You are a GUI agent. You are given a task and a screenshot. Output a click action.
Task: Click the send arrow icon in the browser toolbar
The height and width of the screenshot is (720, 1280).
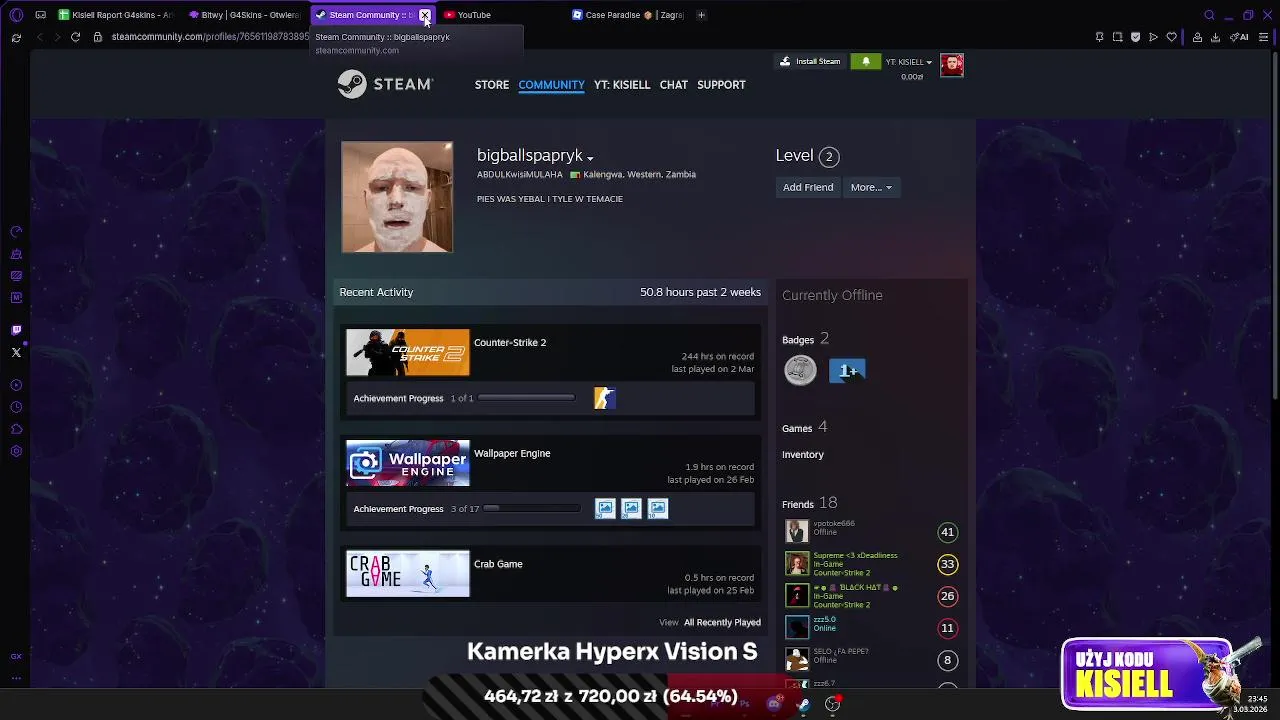click(x=1153, y=37)
